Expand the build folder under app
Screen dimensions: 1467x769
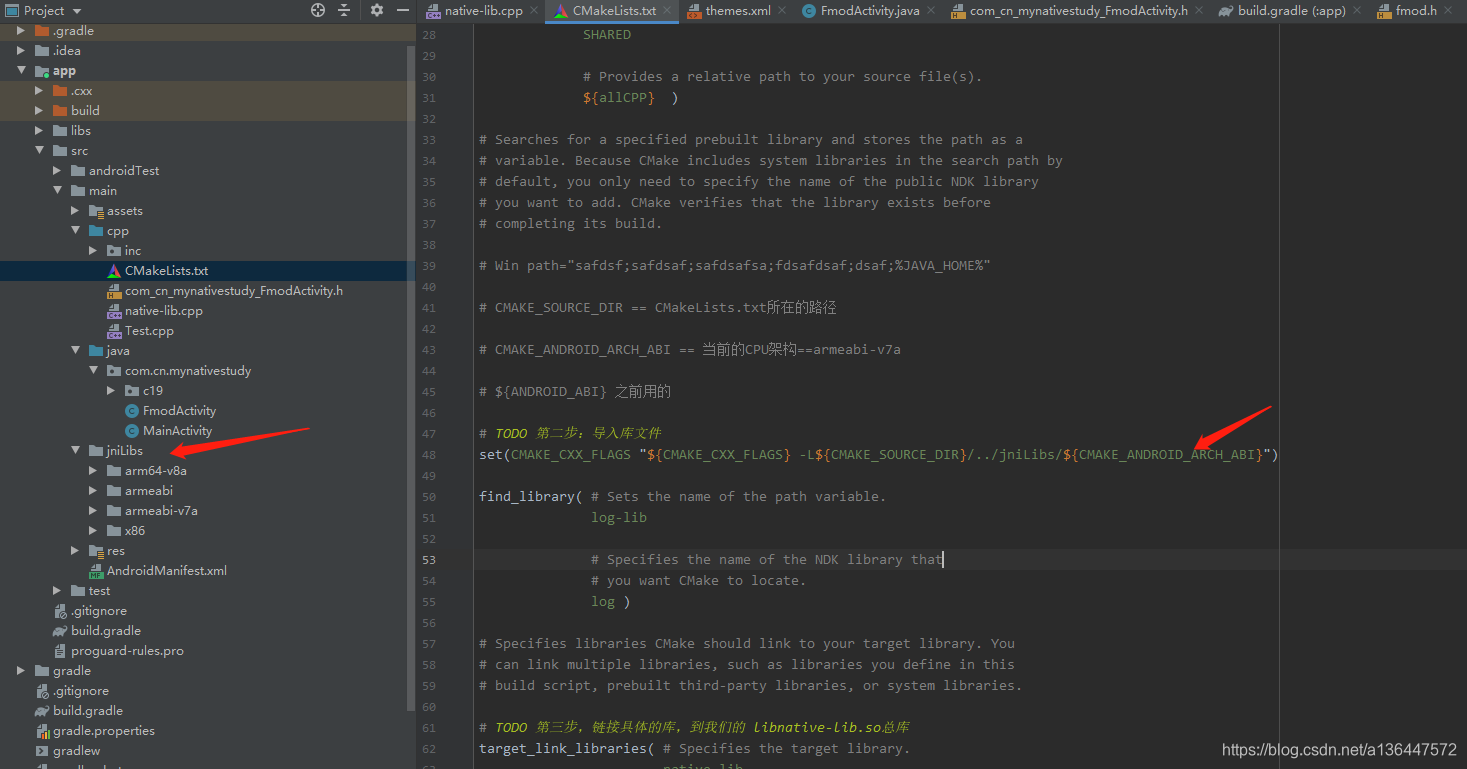(39, 111)
